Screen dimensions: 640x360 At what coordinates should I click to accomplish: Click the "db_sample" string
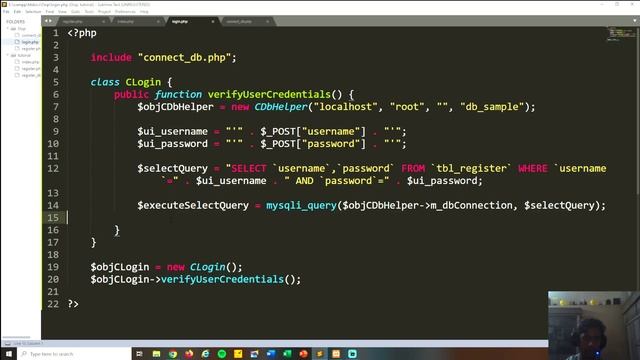click(x=492, y=107)
